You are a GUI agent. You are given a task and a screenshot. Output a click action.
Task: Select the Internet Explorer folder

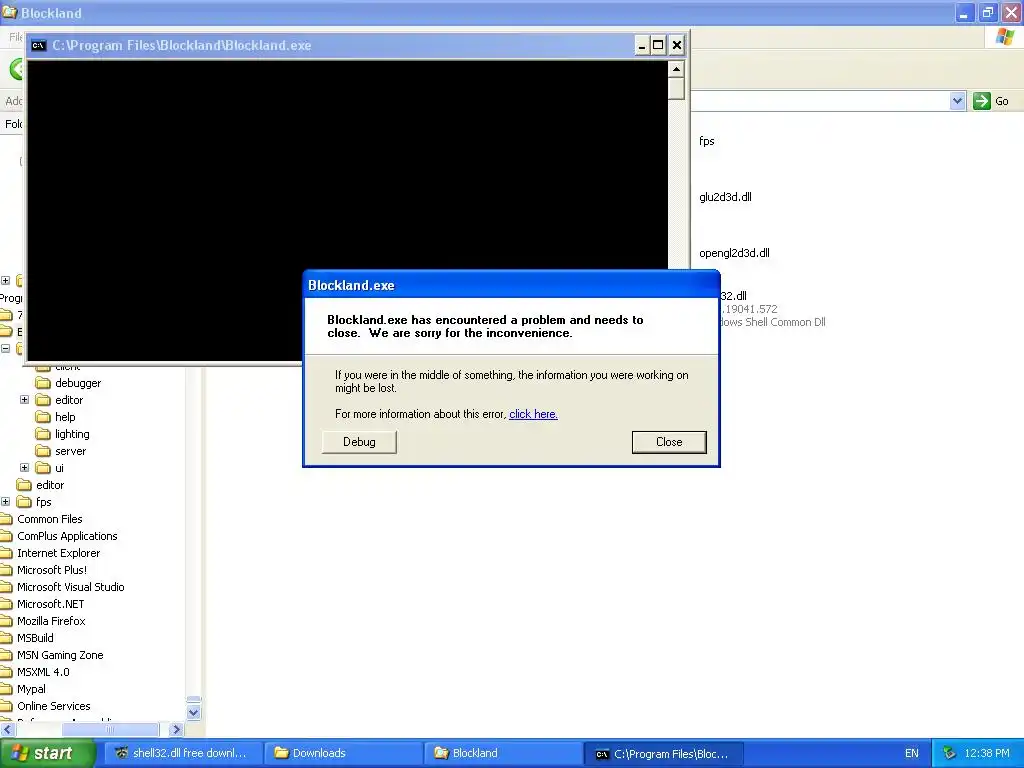[58, 553]
